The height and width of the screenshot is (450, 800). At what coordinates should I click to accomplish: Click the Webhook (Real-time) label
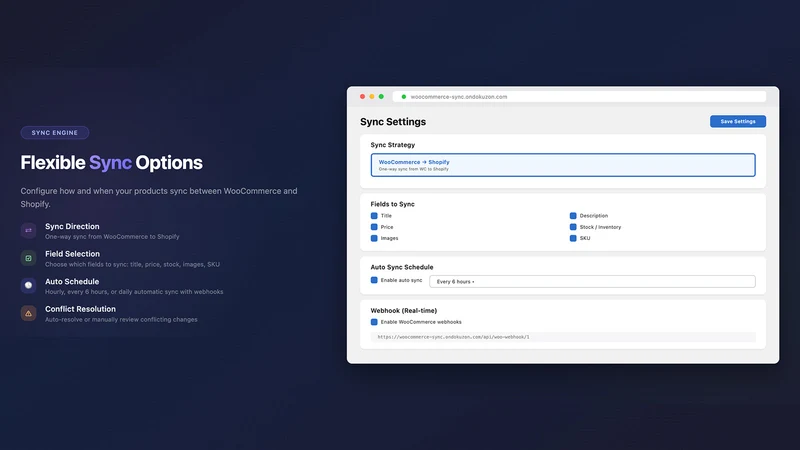click(x=404, y=311)
